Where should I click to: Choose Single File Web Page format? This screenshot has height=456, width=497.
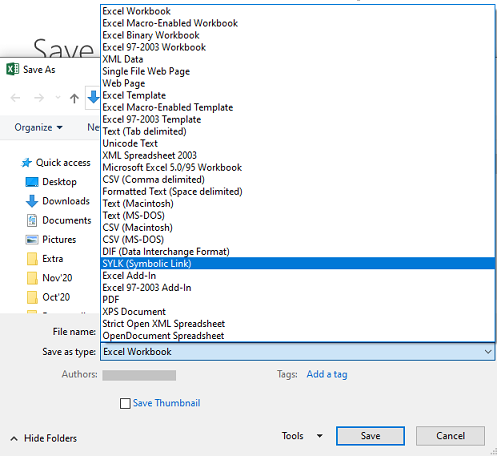[298, 71]
